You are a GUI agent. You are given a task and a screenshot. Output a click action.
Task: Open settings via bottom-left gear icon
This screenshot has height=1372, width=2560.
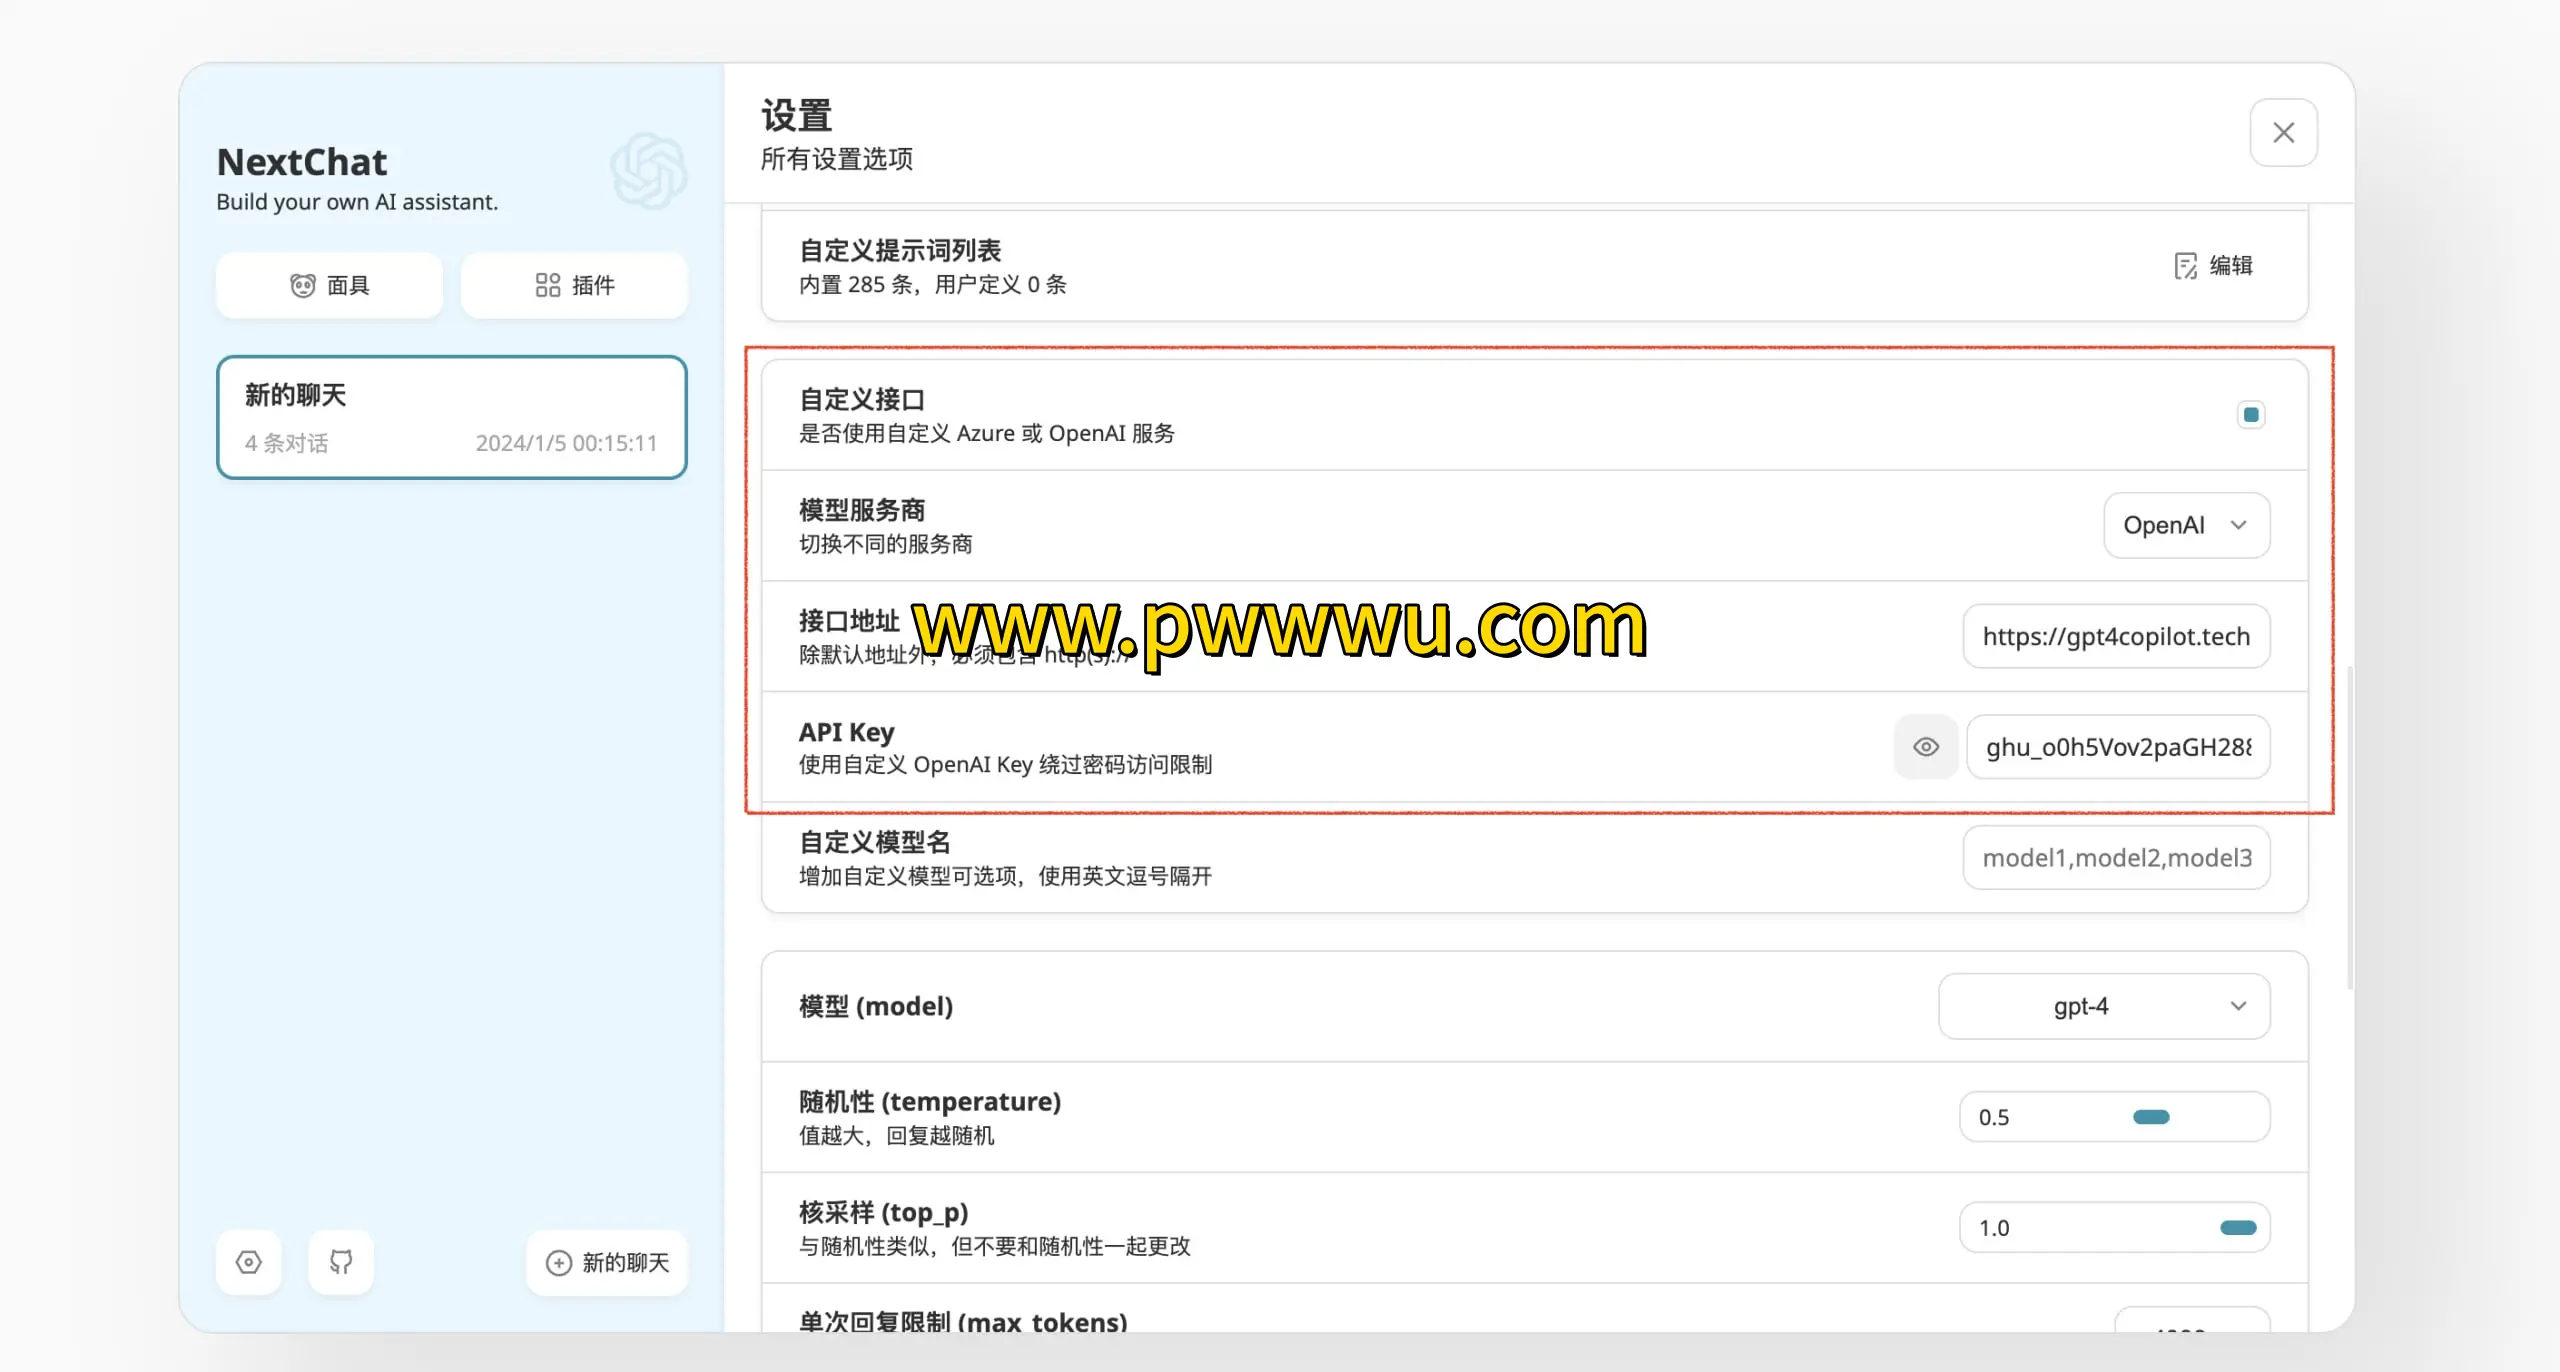coord(249,1262)
